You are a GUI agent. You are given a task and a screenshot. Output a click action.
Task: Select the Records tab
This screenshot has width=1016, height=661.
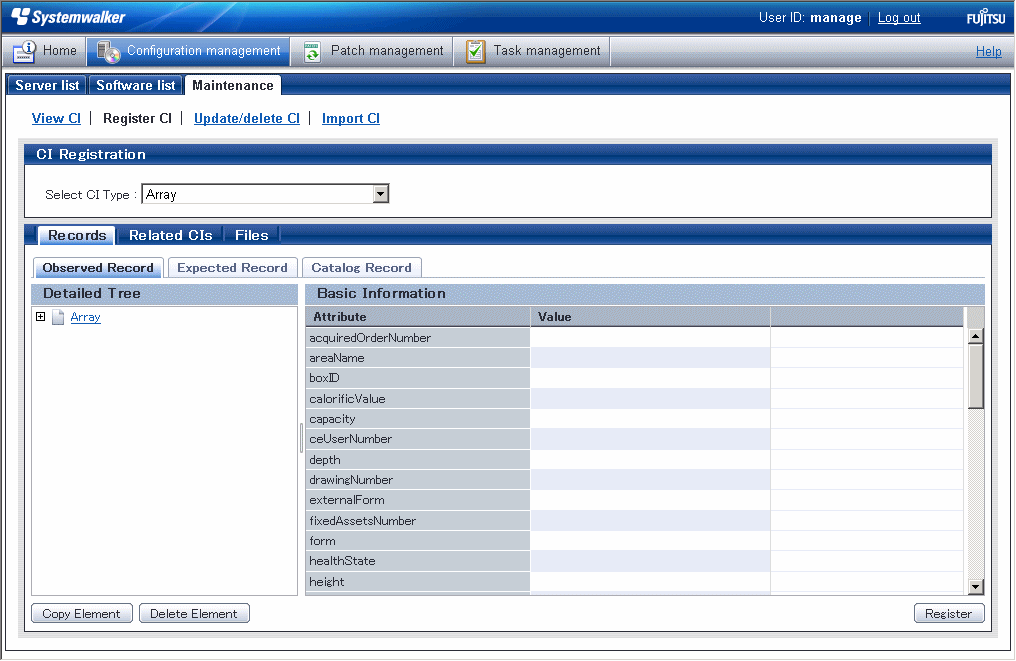(x=76, y=235)
